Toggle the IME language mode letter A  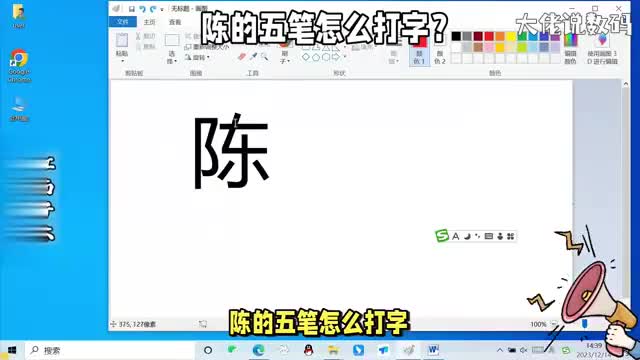tap(456, 236)
